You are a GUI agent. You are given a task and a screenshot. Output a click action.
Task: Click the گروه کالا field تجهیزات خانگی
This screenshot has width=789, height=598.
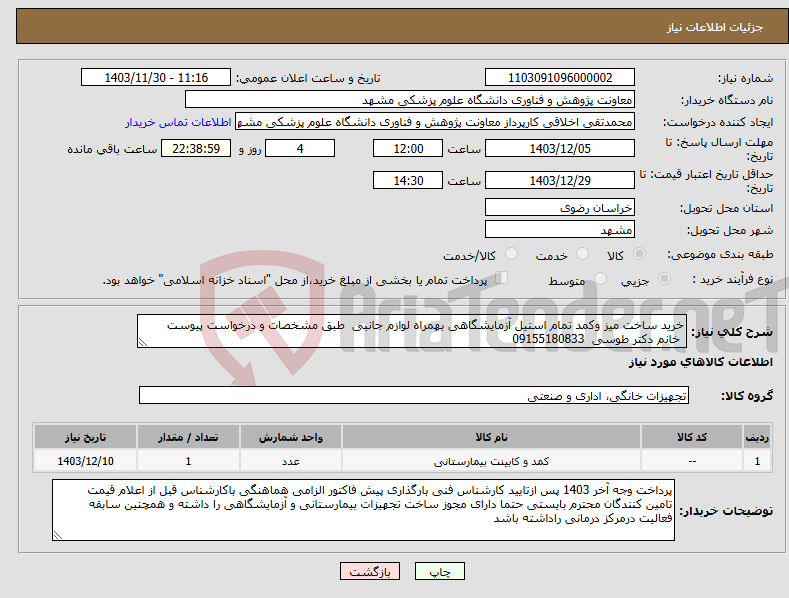414,396
